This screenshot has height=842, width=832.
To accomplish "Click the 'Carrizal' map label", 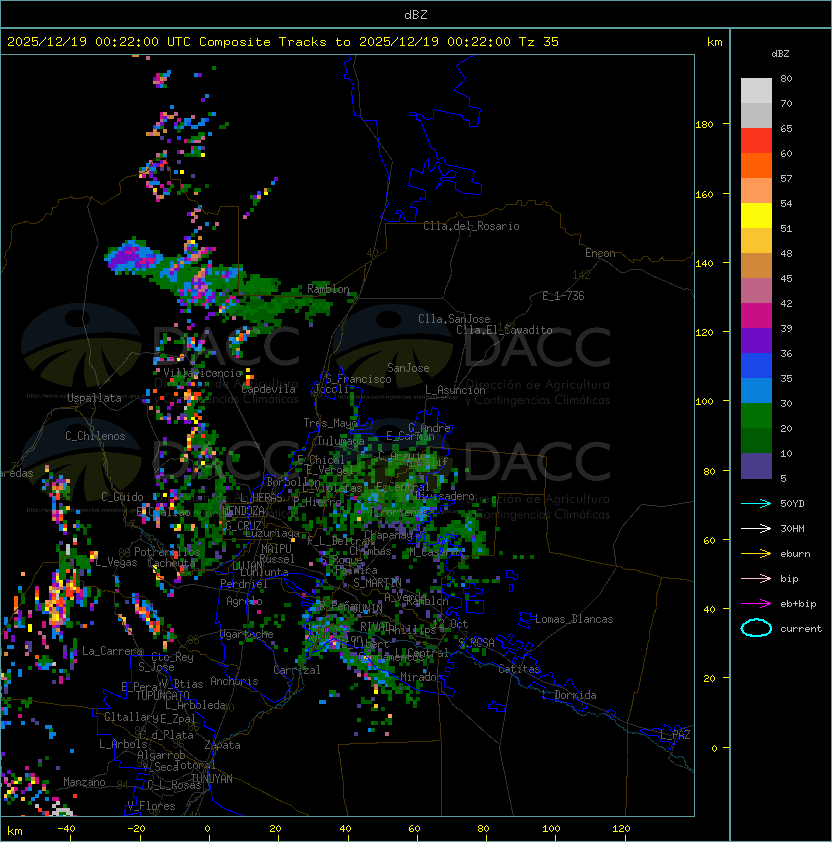I will point(297,670).
